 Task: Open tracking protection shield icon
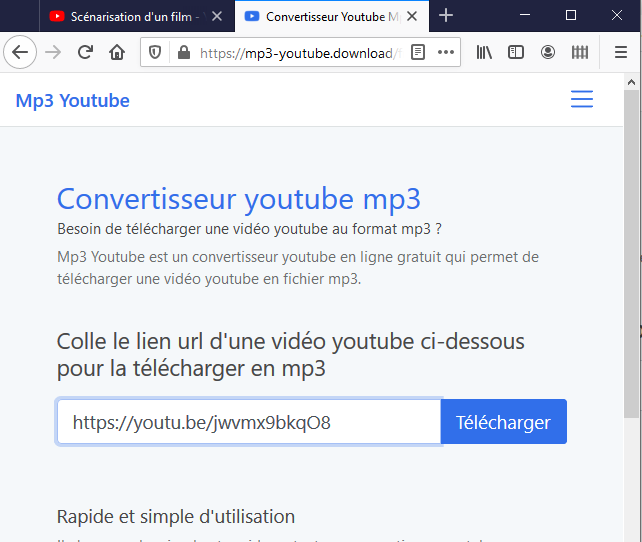155,52
